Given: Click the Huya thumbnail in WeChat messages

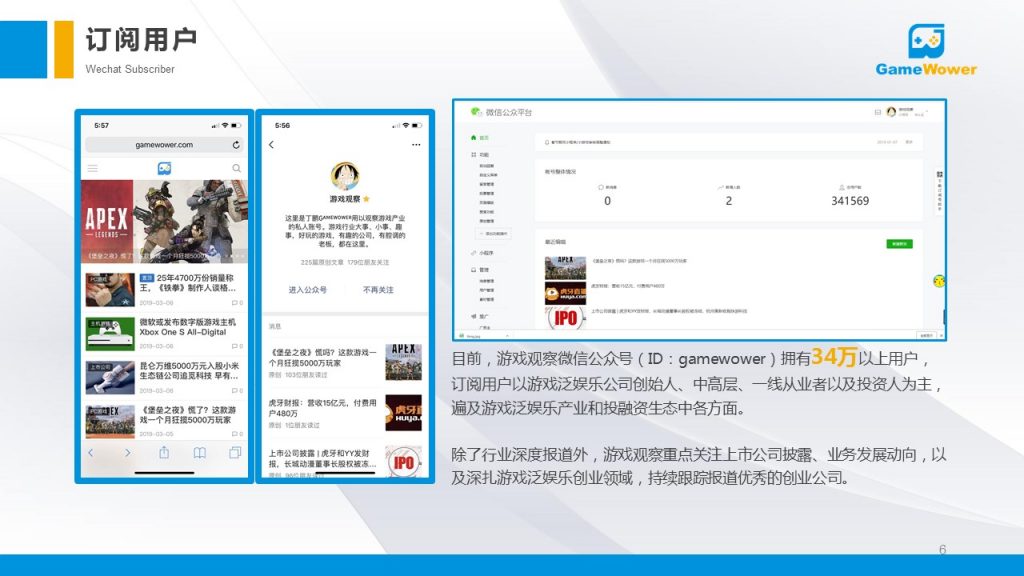Looking at the screenshot, I should pos(404,412).
